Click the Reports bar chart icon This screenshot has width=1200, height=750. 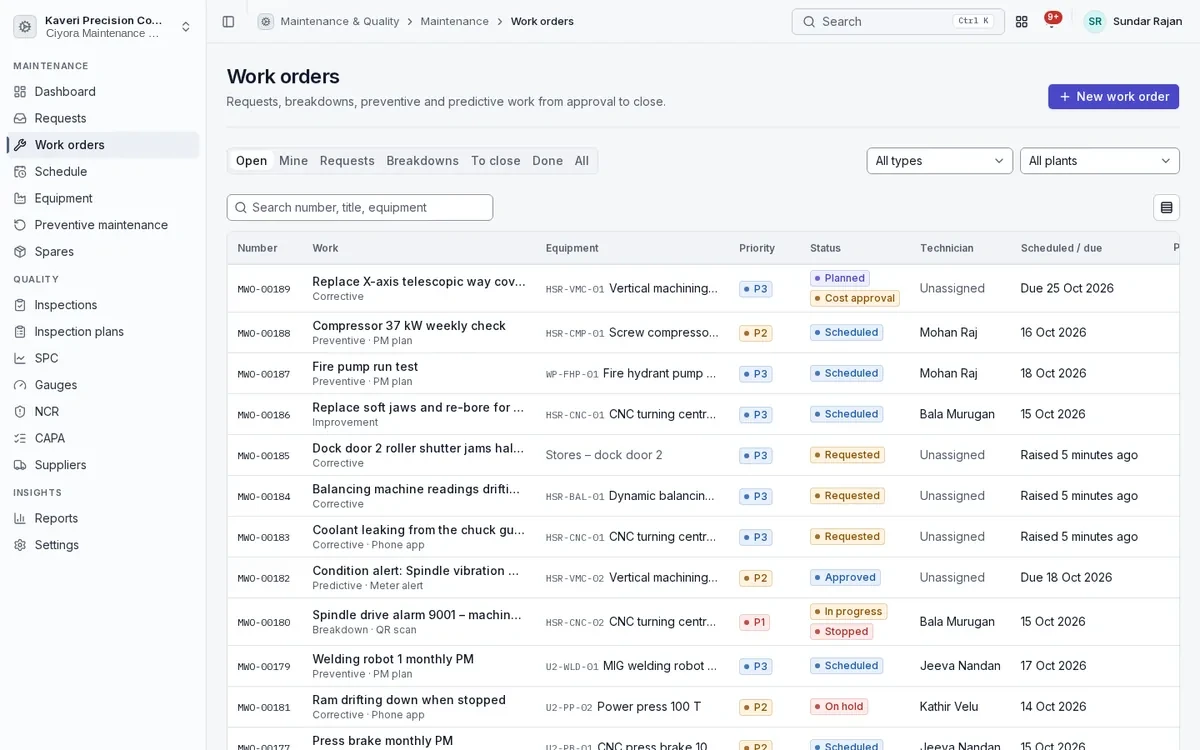pos(20,518)
